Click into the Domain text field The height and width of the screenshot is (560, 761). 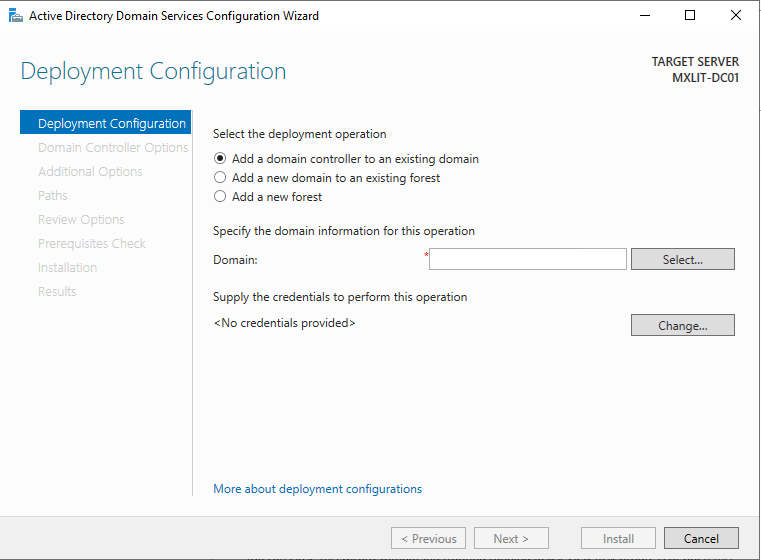click(527, 259)
